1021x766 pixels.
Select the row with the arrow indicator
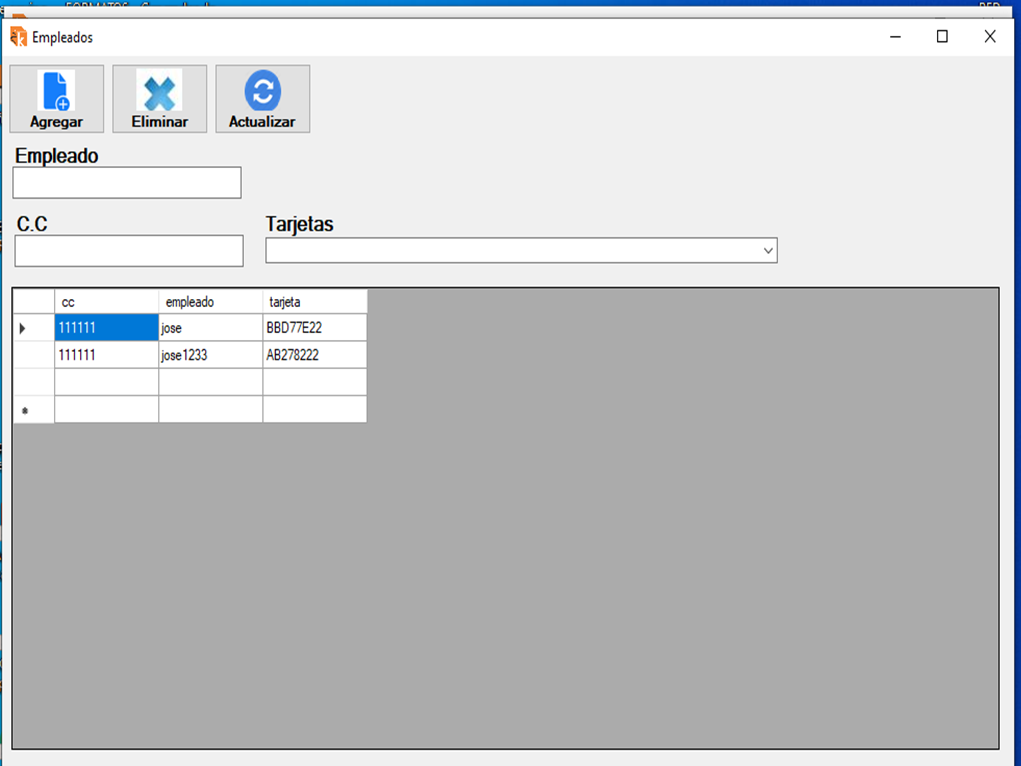click(x=33, y=328)
